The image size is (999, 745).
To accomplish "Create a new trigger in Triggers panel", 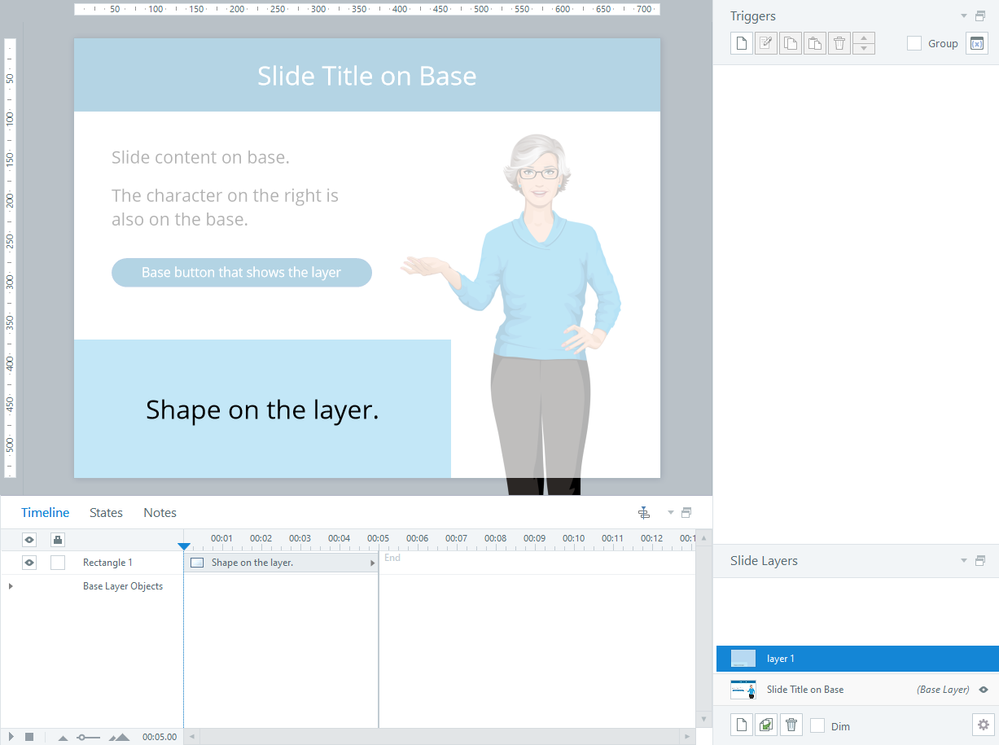I will coord(742,43).
